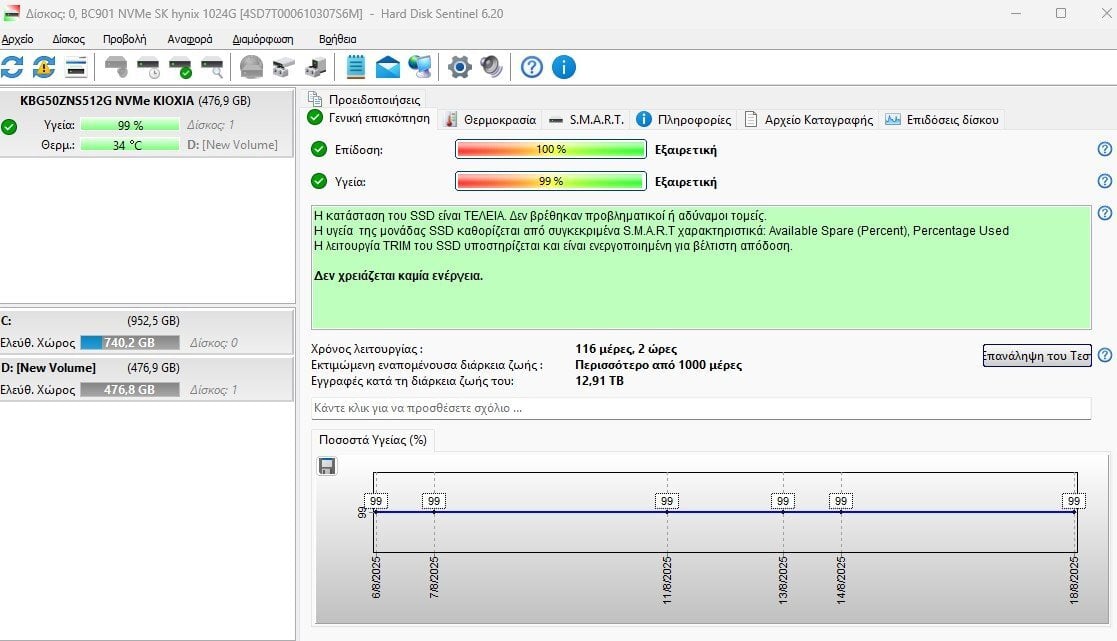This screenshot has width=1117, height=641.
Task: Click the Hard Disk Sentinel title bar icon
Action: click(12, 14)
